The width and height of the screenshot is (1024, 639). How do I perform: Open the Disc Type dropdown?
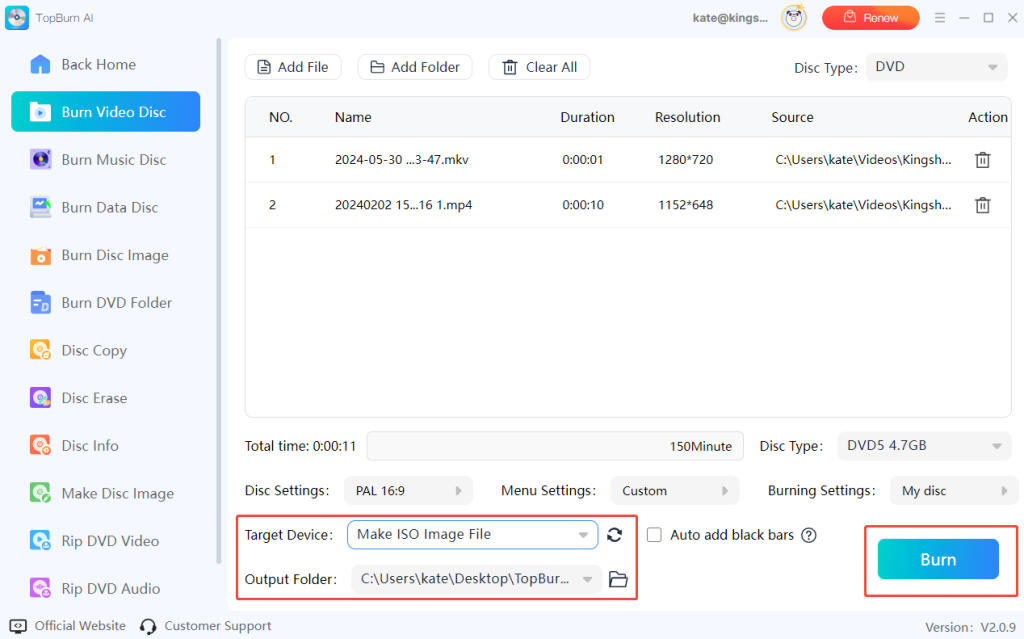(935, 66)
